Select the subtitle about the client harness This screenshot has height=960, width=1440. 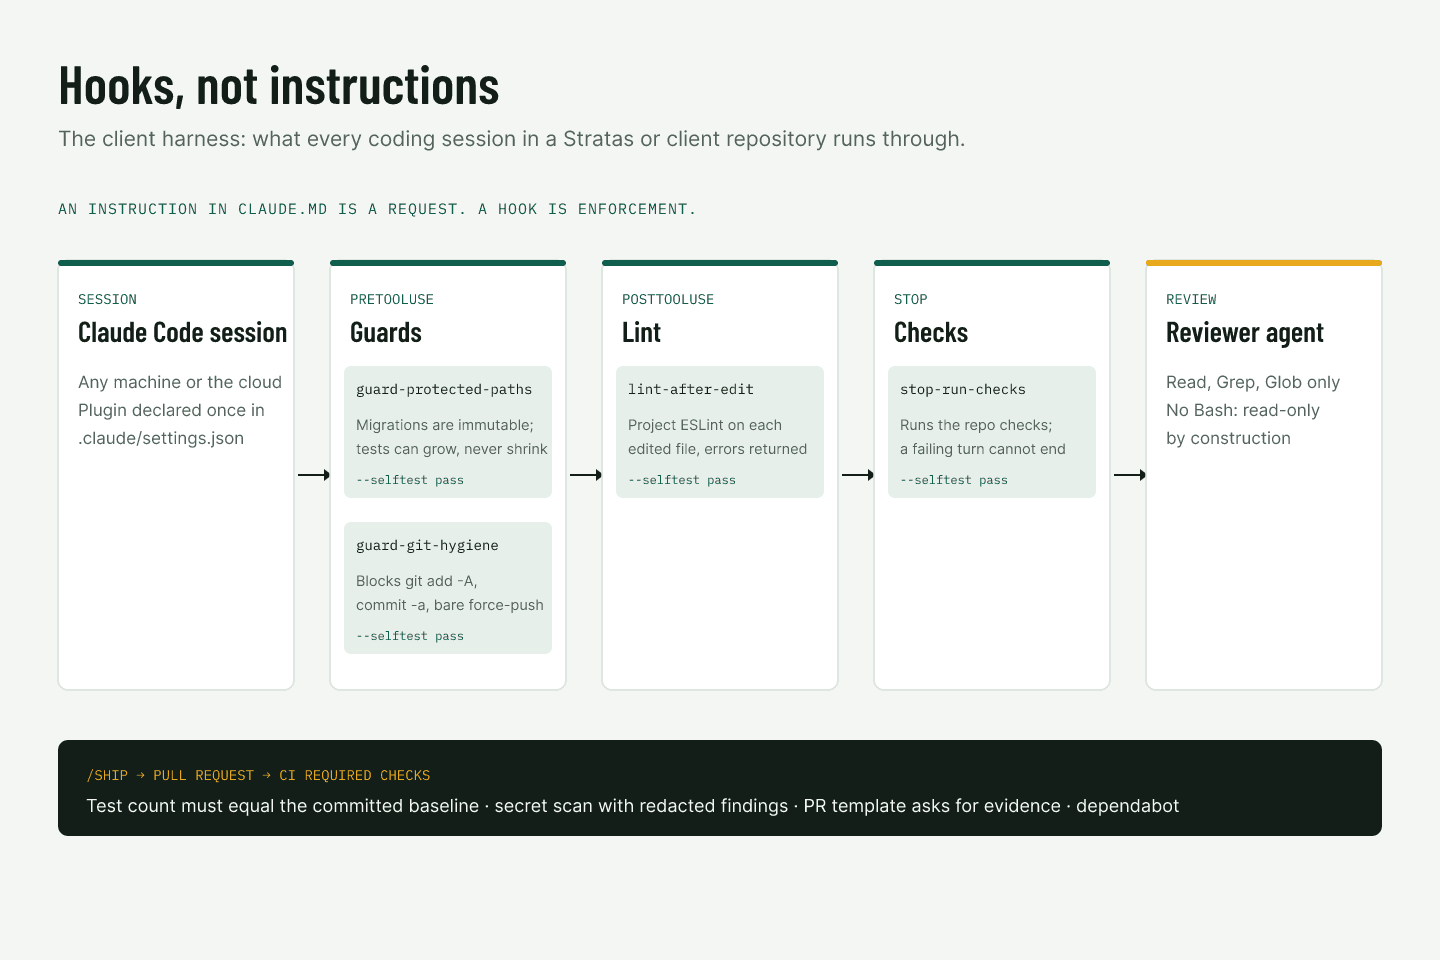coord(512,139)
